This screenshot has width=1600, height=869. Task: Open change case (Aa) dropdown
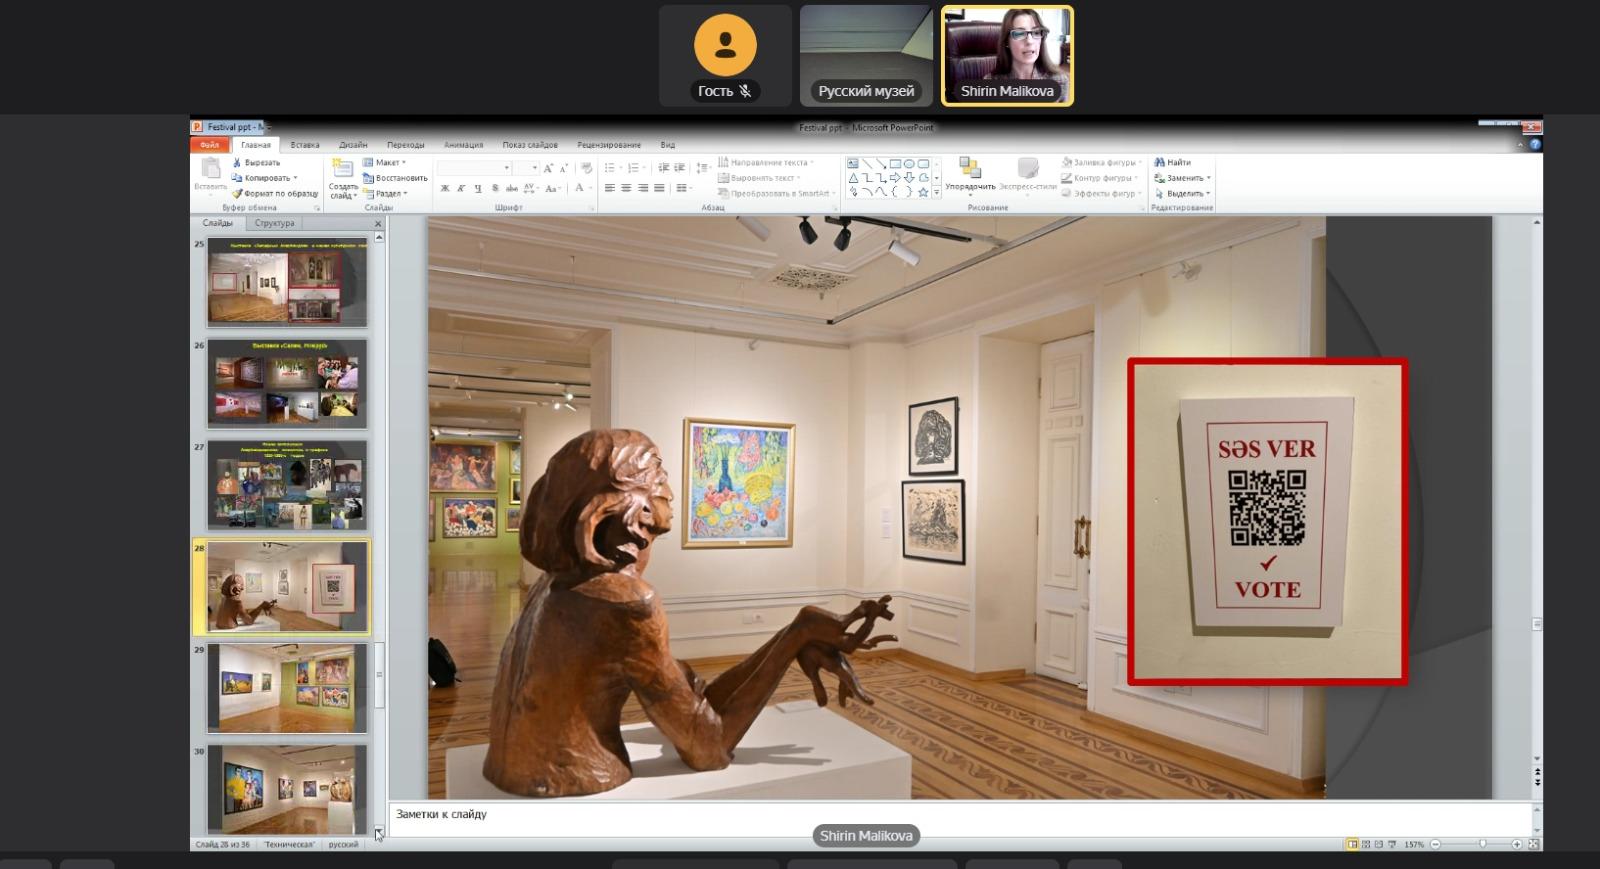tap(552, 188)
